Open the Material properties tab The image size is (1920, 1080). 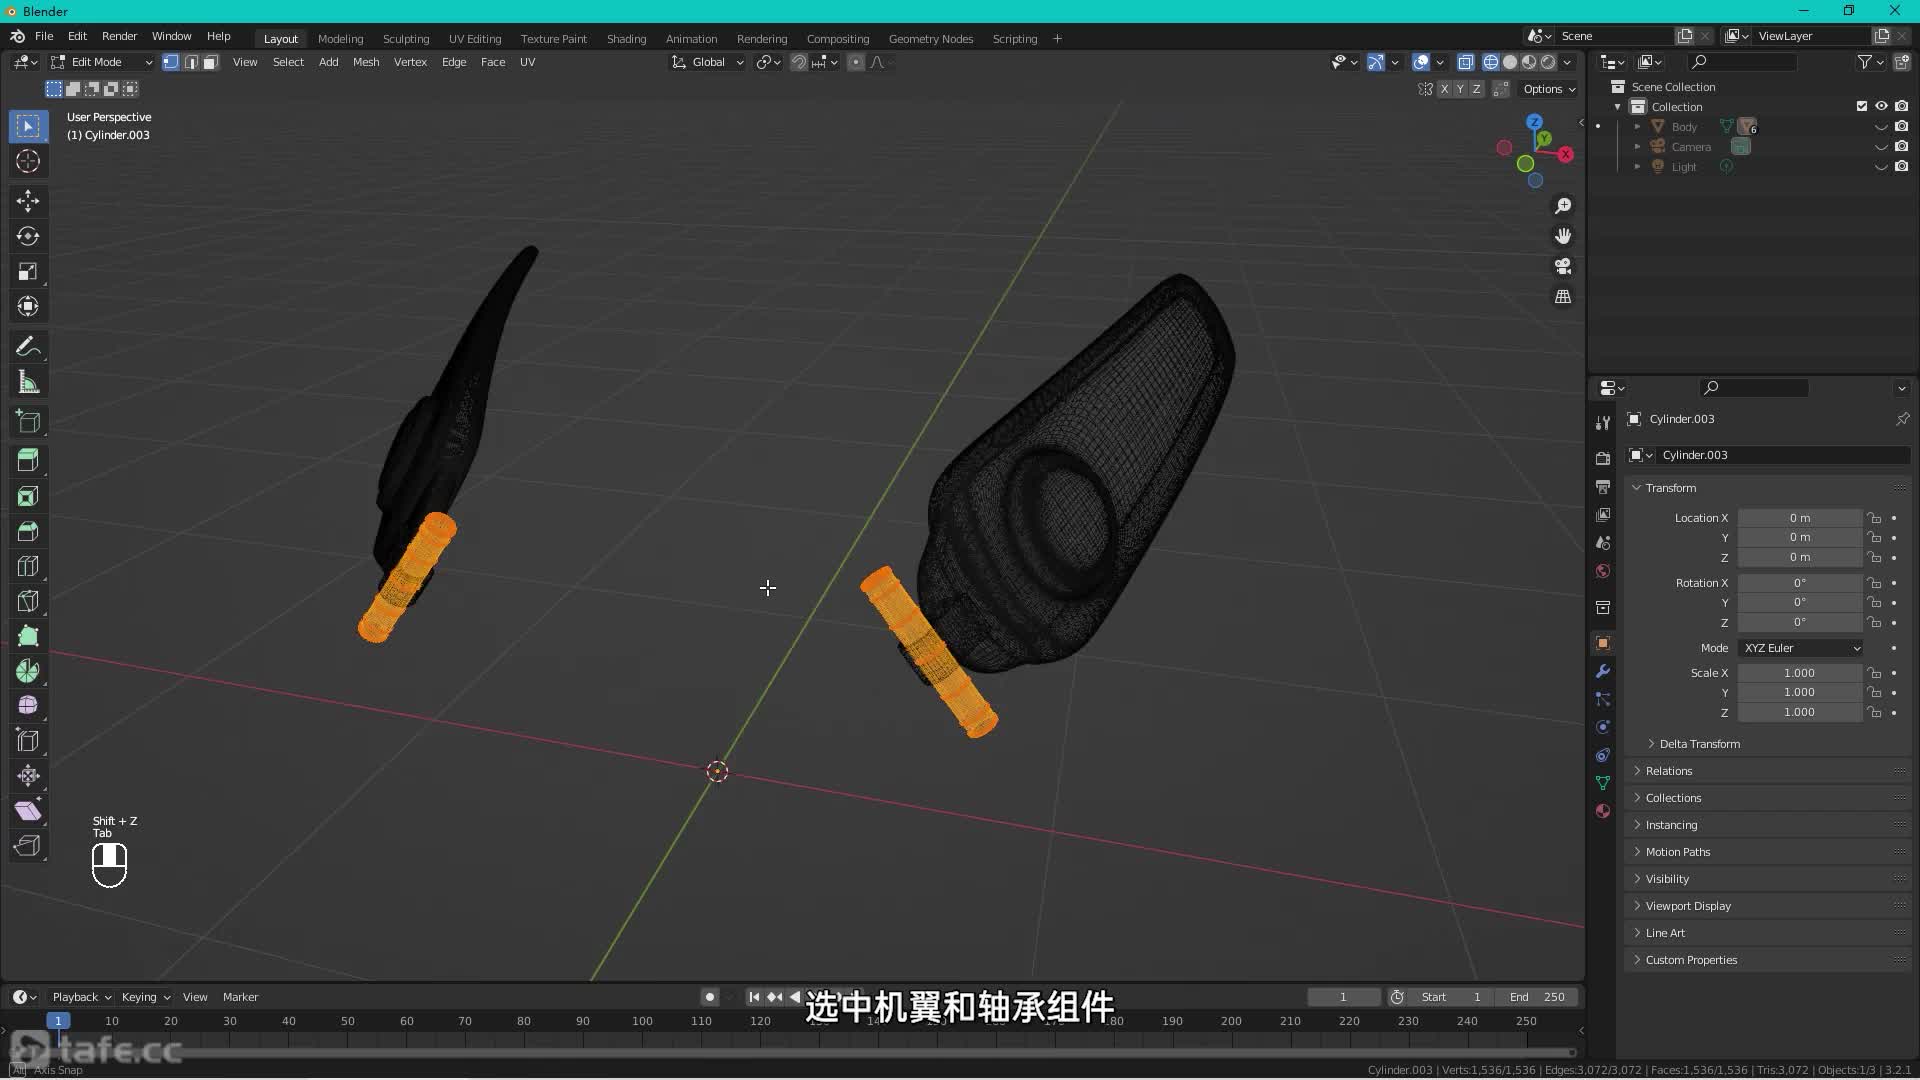(x=1603, y=811)
